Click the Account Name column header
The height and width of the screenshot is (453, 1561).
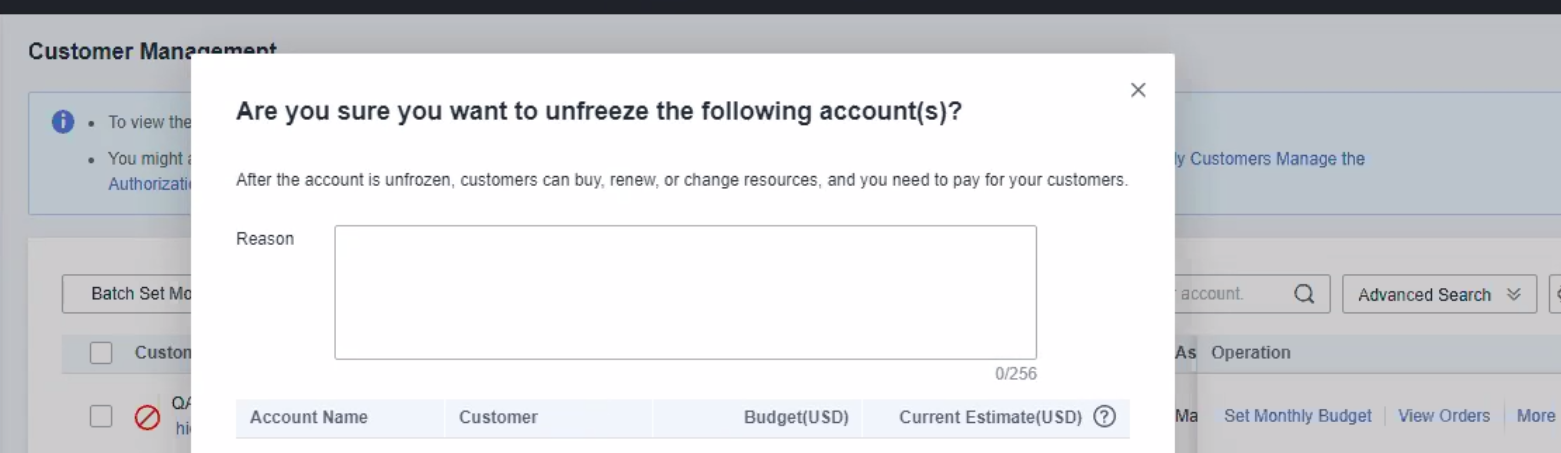point(309,418)
